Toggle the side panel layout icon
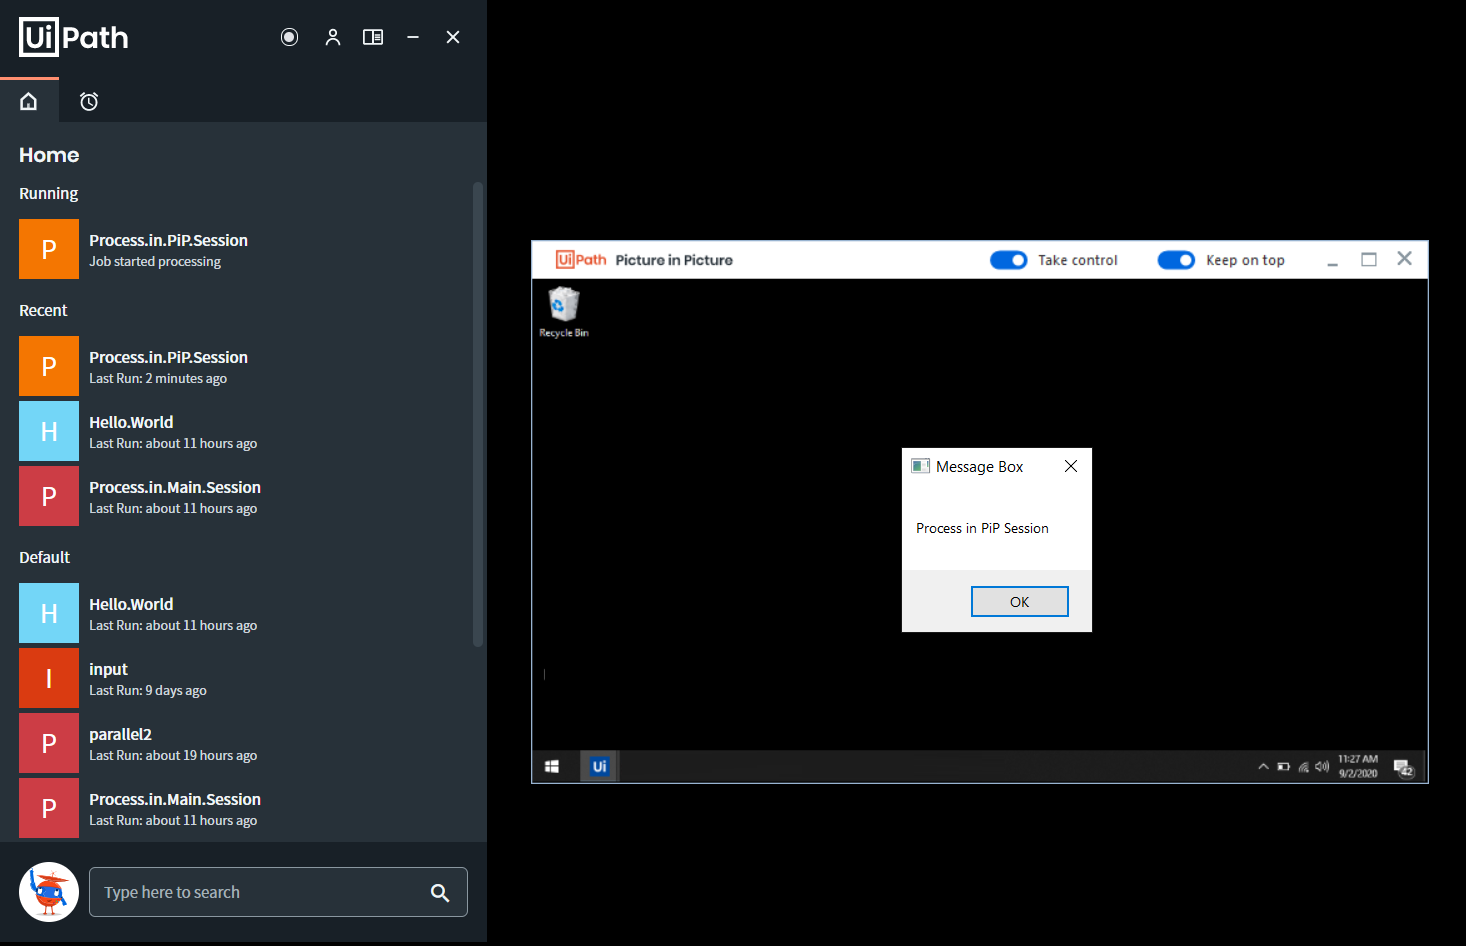The width and height of the screenshot is (1466, 946). click(373, 37)
